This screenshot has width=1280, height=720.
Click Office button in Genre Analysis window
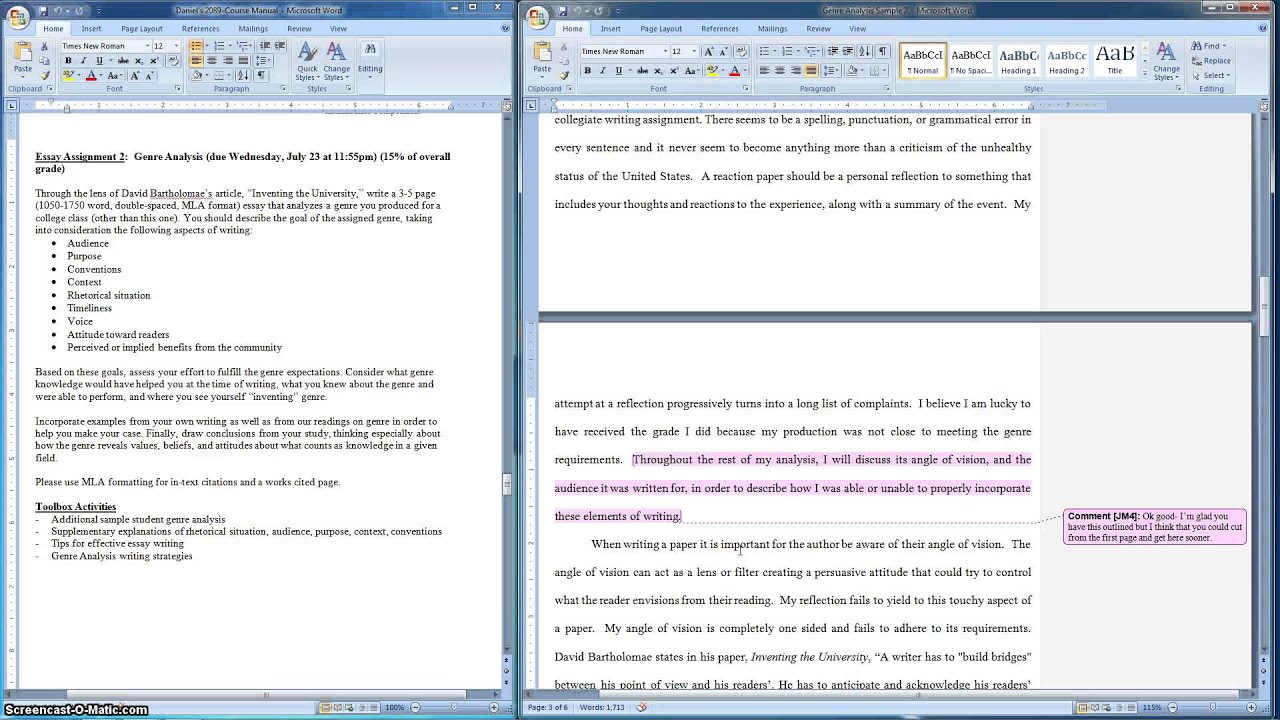point(537,17)
